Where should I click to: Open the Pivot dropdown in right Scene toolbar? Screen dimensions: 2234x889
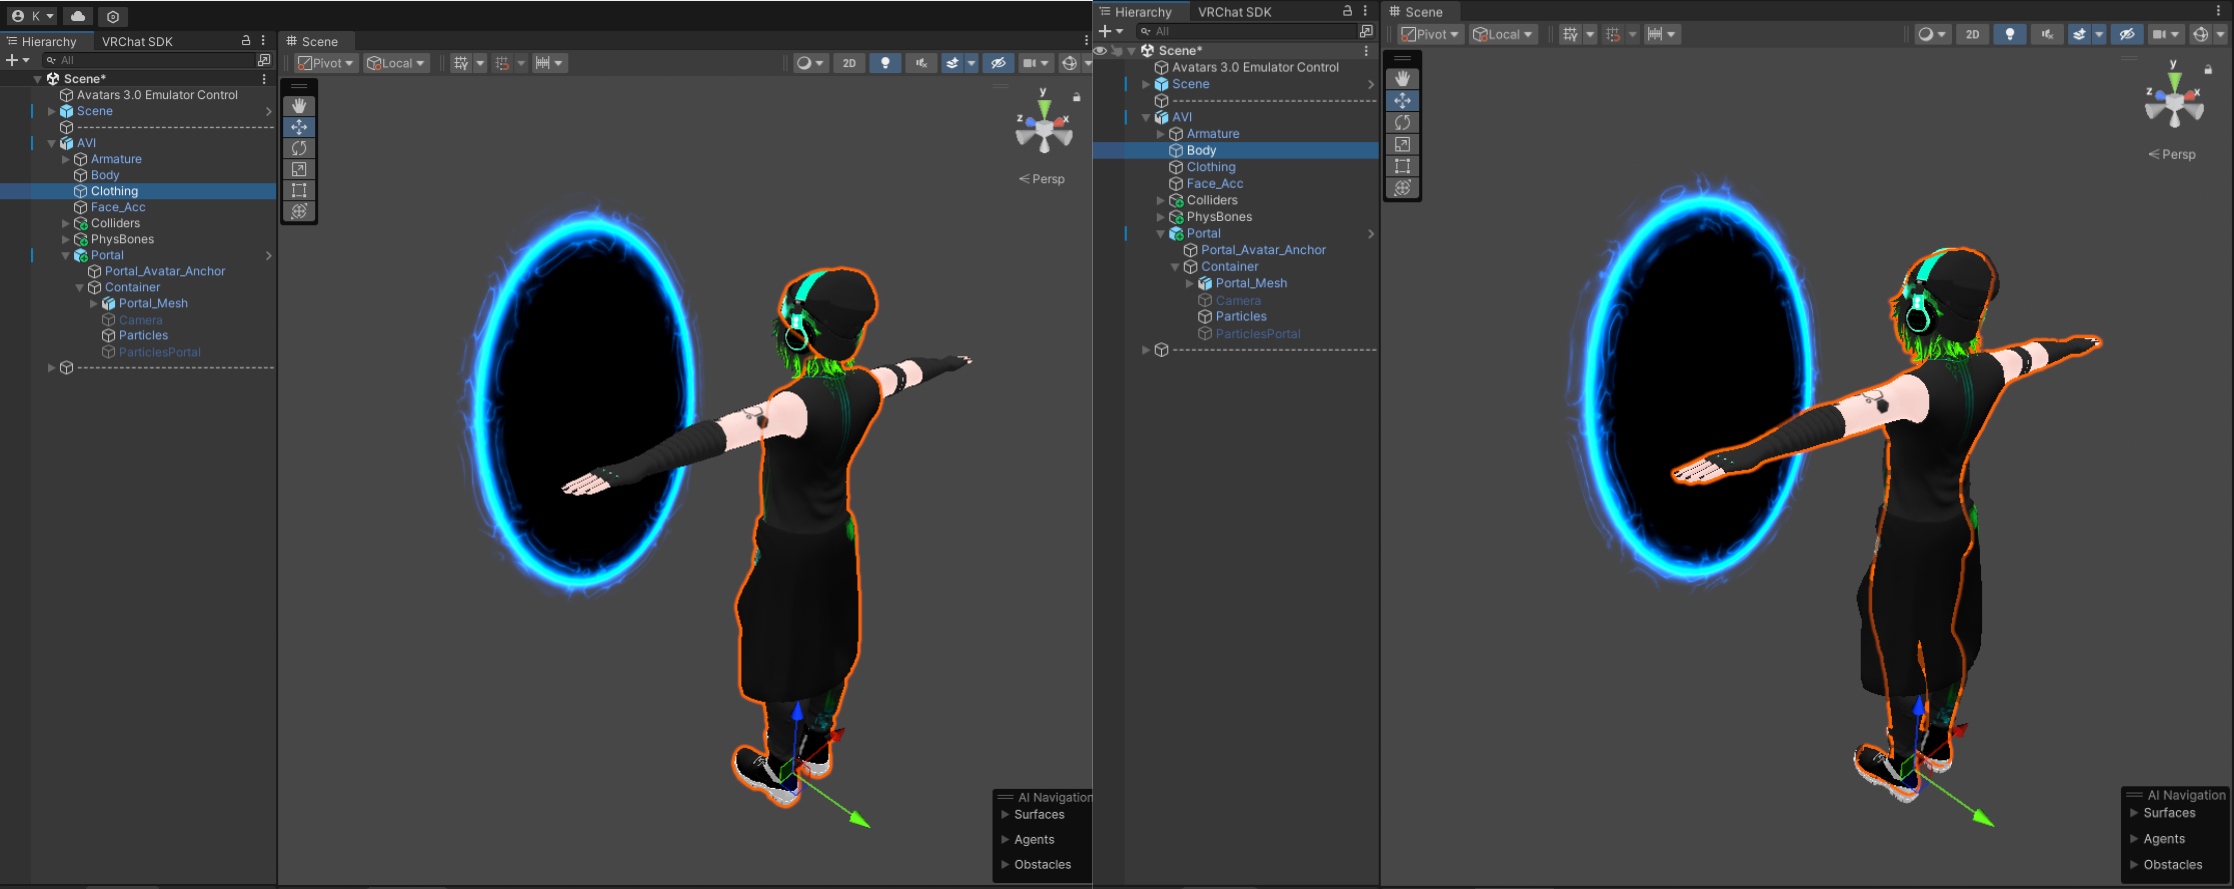click(x=1431, y=34)
